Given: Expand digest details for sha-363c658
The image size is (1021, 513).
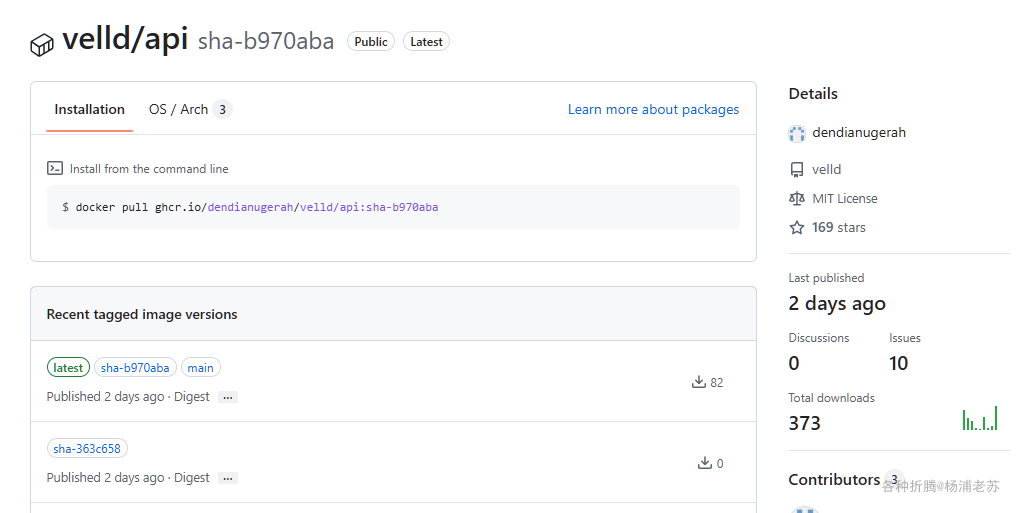Looking at the screenshot, I should [x=228, y=478].
